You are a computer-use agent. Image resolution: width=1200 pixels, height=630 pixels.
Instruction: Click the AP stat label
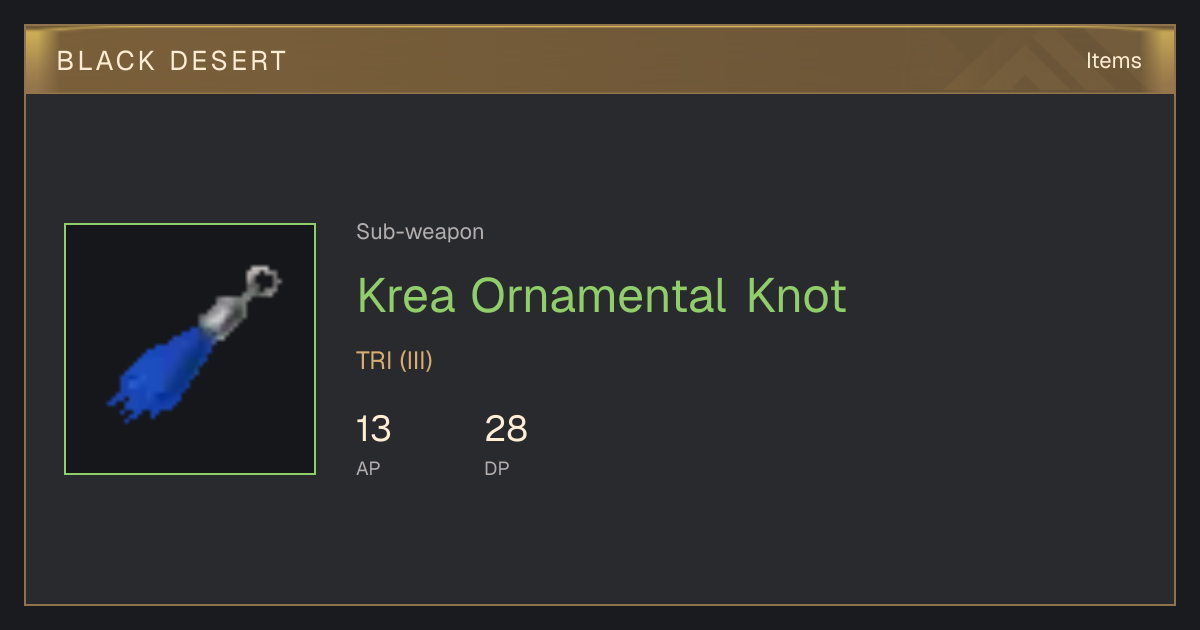(368, 468)
